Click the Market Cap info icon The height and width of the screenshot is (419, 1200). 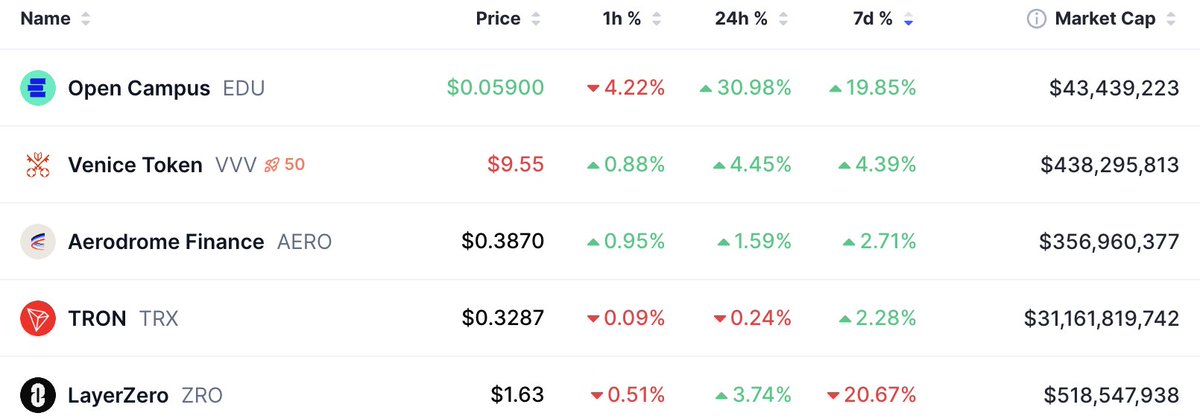click(x=1037, y=19)
